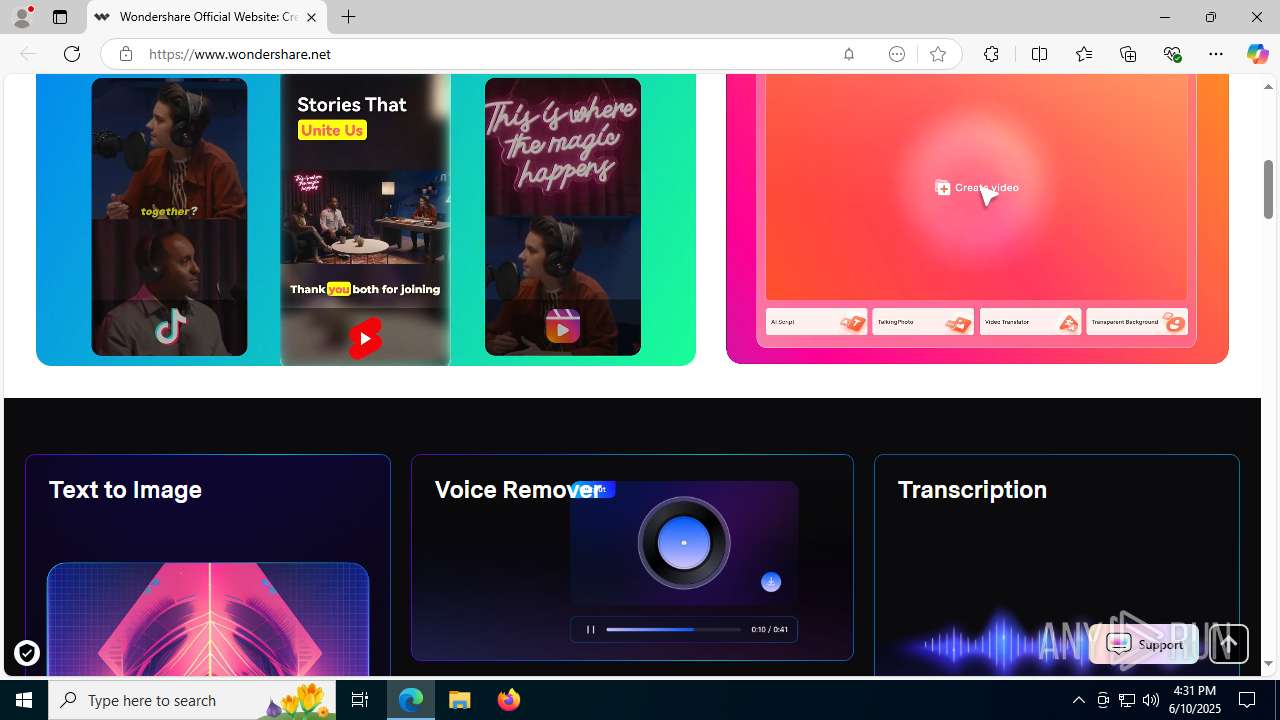
Task: Open the Text to Image card
Action: pyautogui.click(x=208, y=565)
